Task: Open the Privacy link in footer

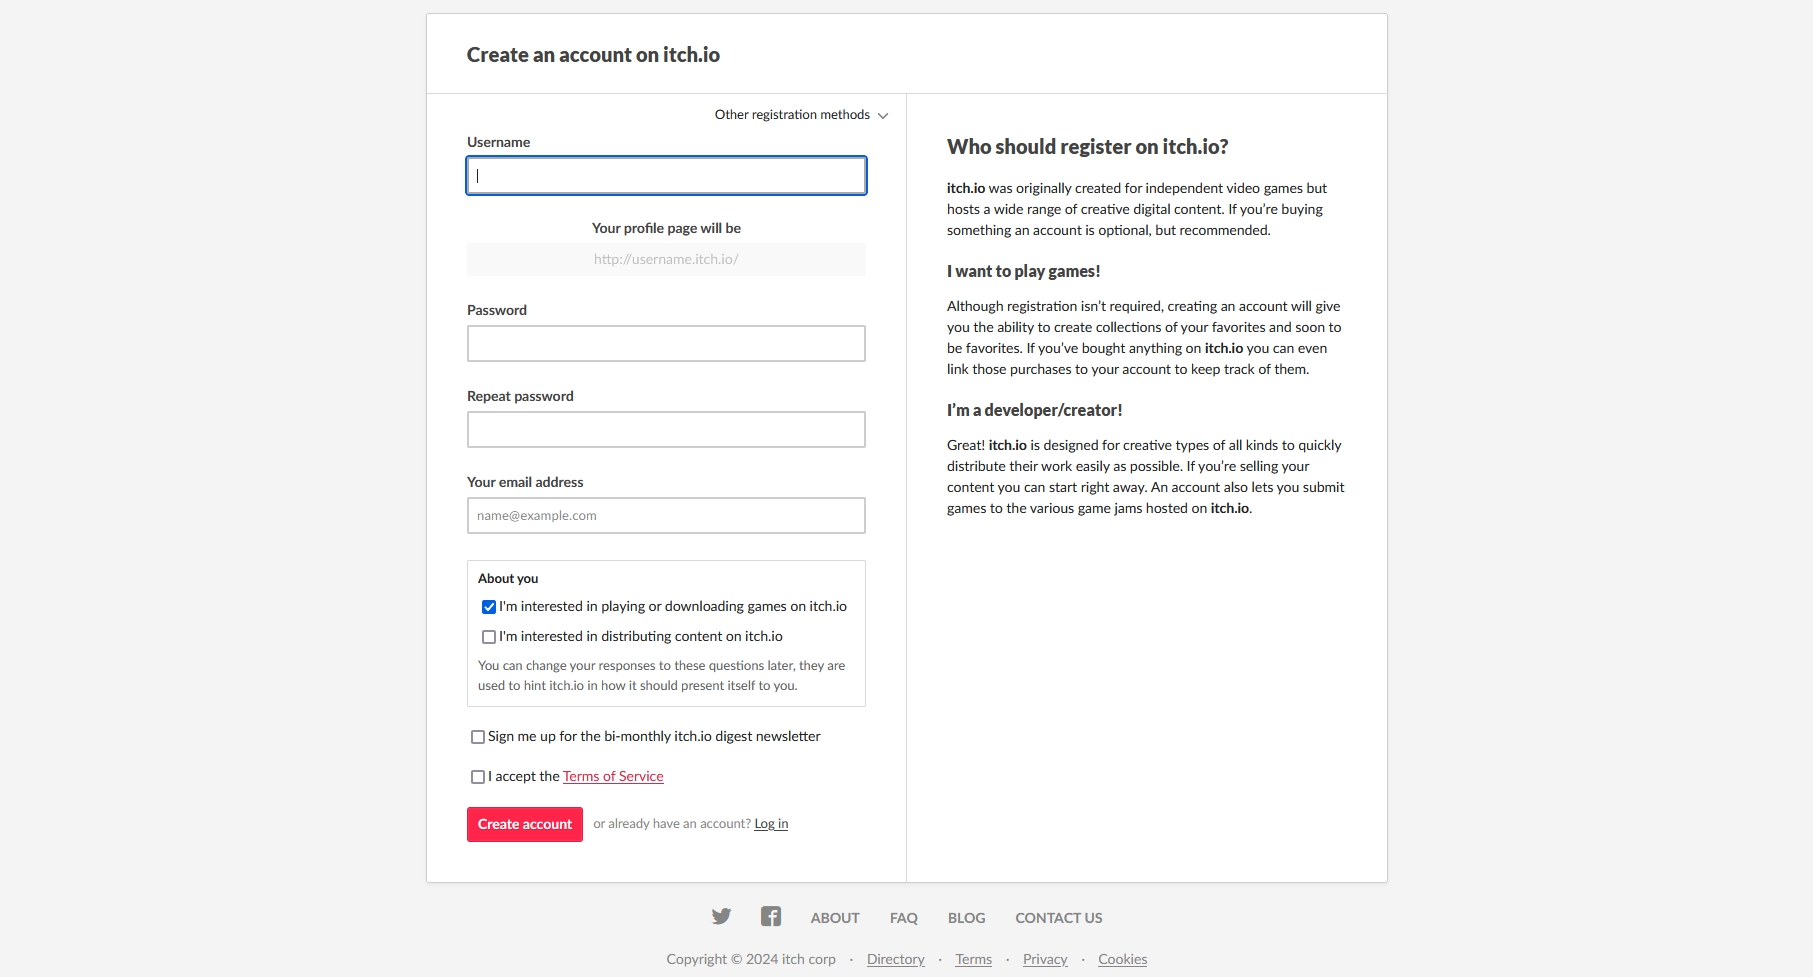Action: [1045, 959]
